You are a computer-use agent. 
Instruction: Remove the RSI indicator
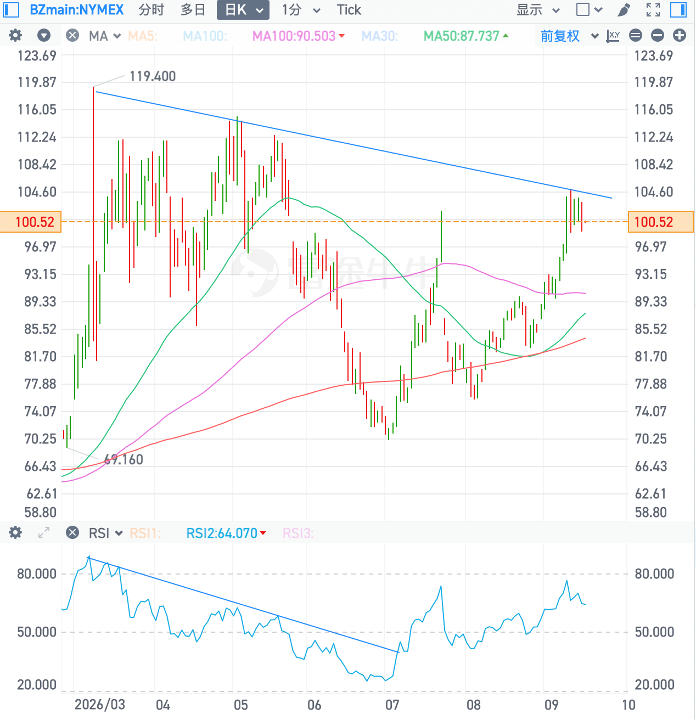tap(73, 533)
